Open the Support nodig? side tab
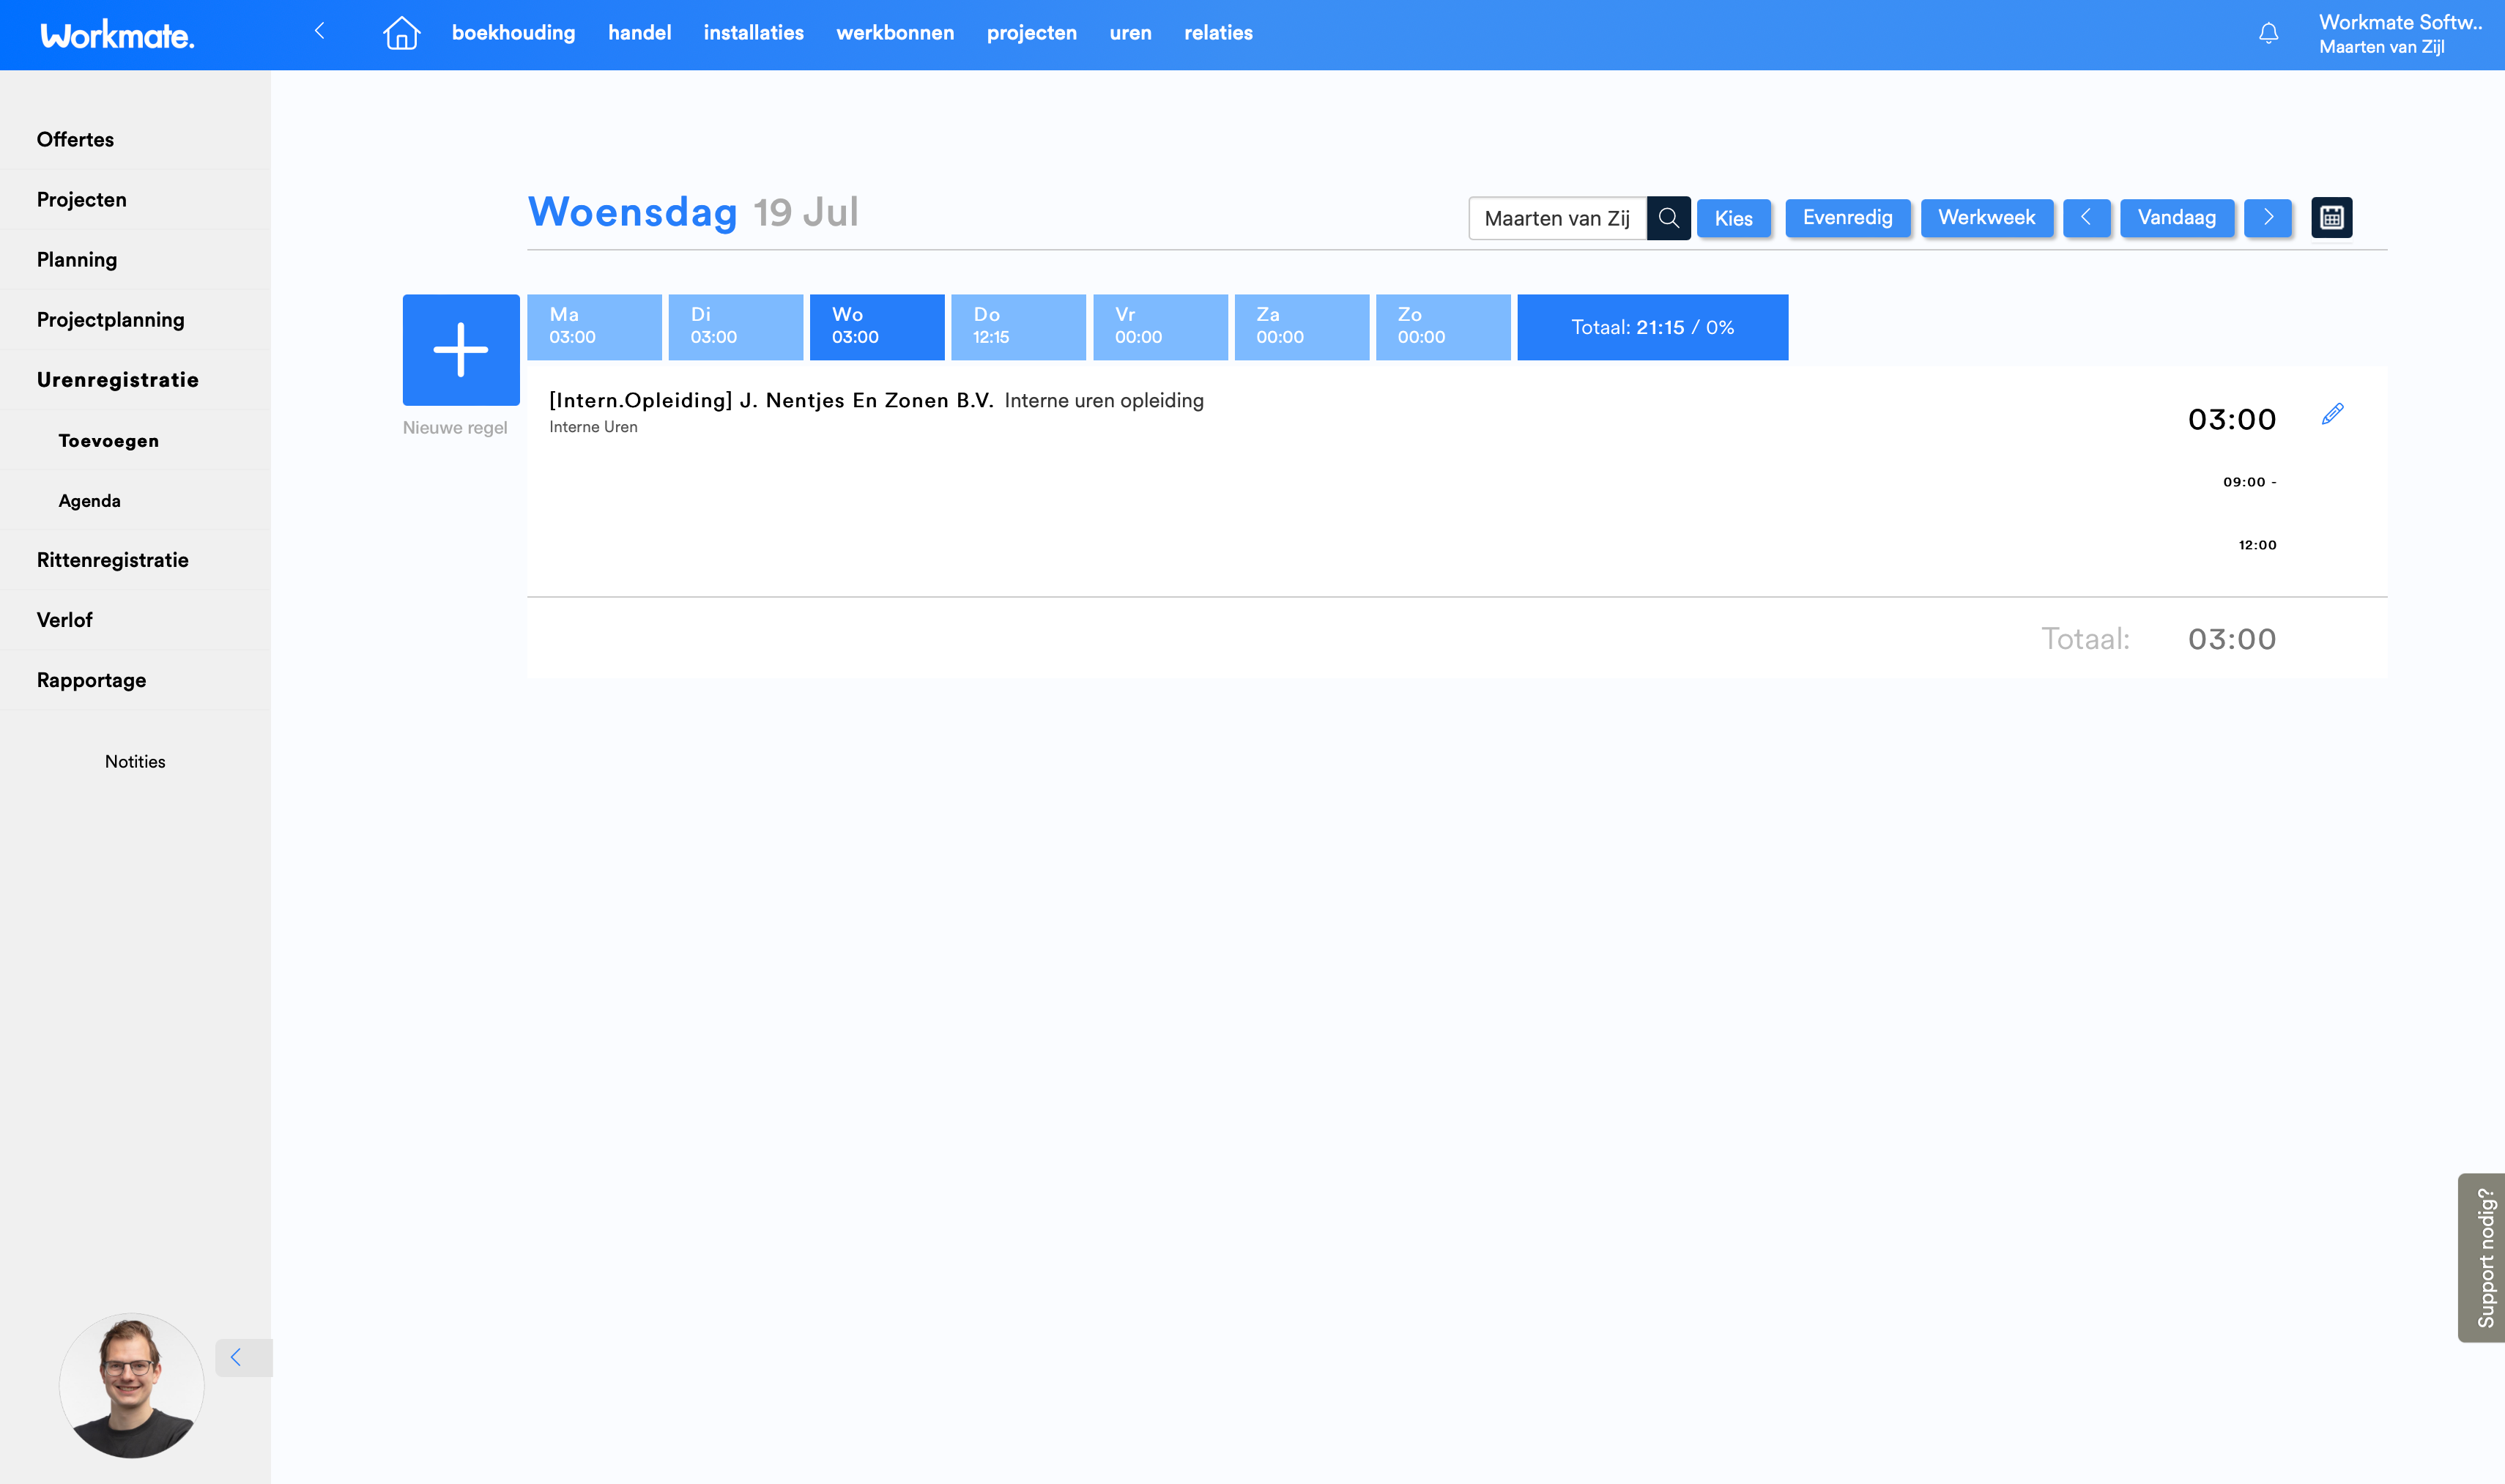This screenshot has width=2505, height=1484. tap(2483, 1257)
